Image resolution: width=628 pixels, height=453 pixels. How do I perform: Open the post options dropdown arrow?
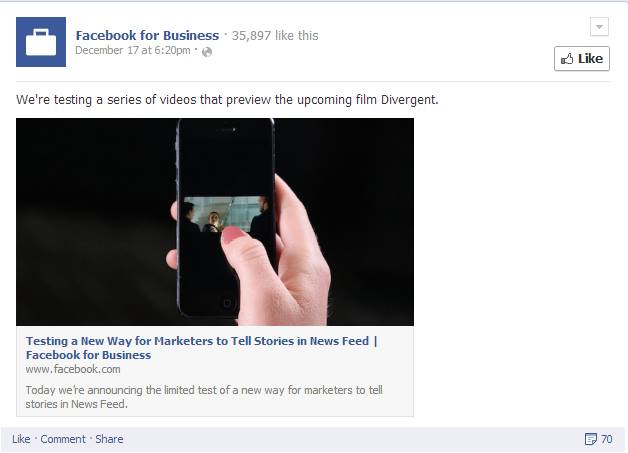pos(599,27)
